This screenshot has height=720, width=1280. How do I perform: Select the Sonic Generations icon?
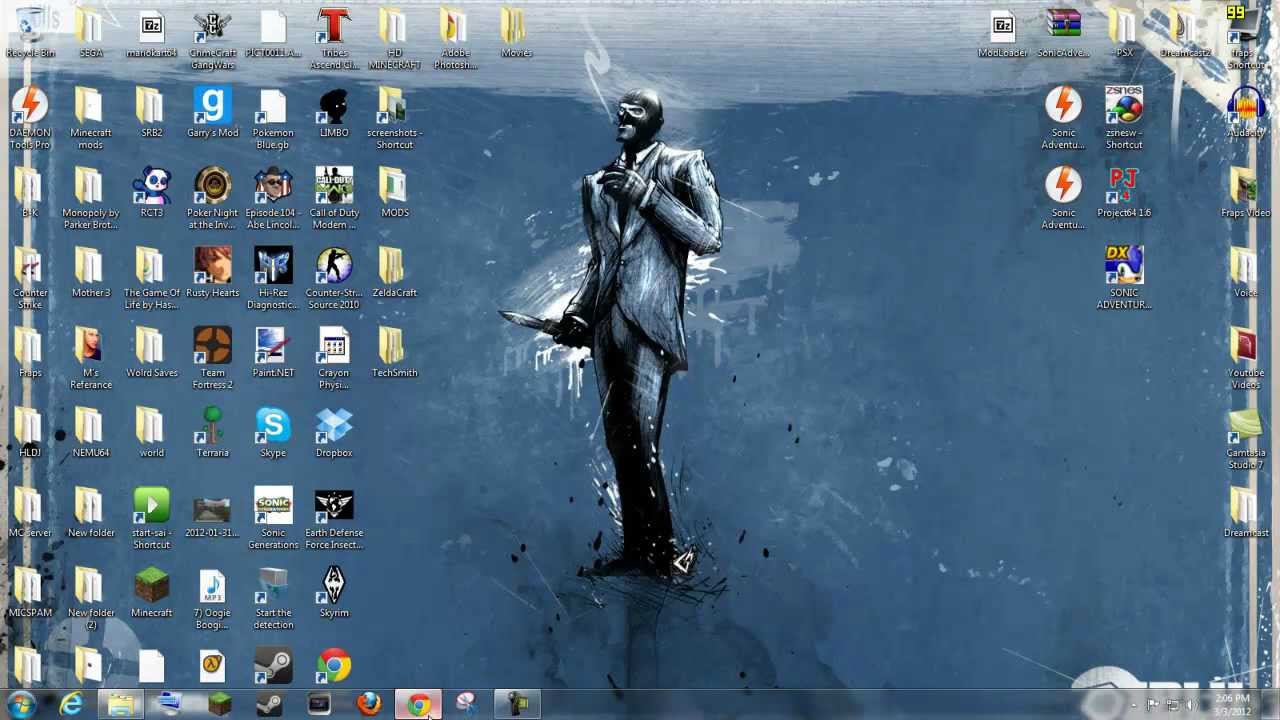[x=273, y=519]
